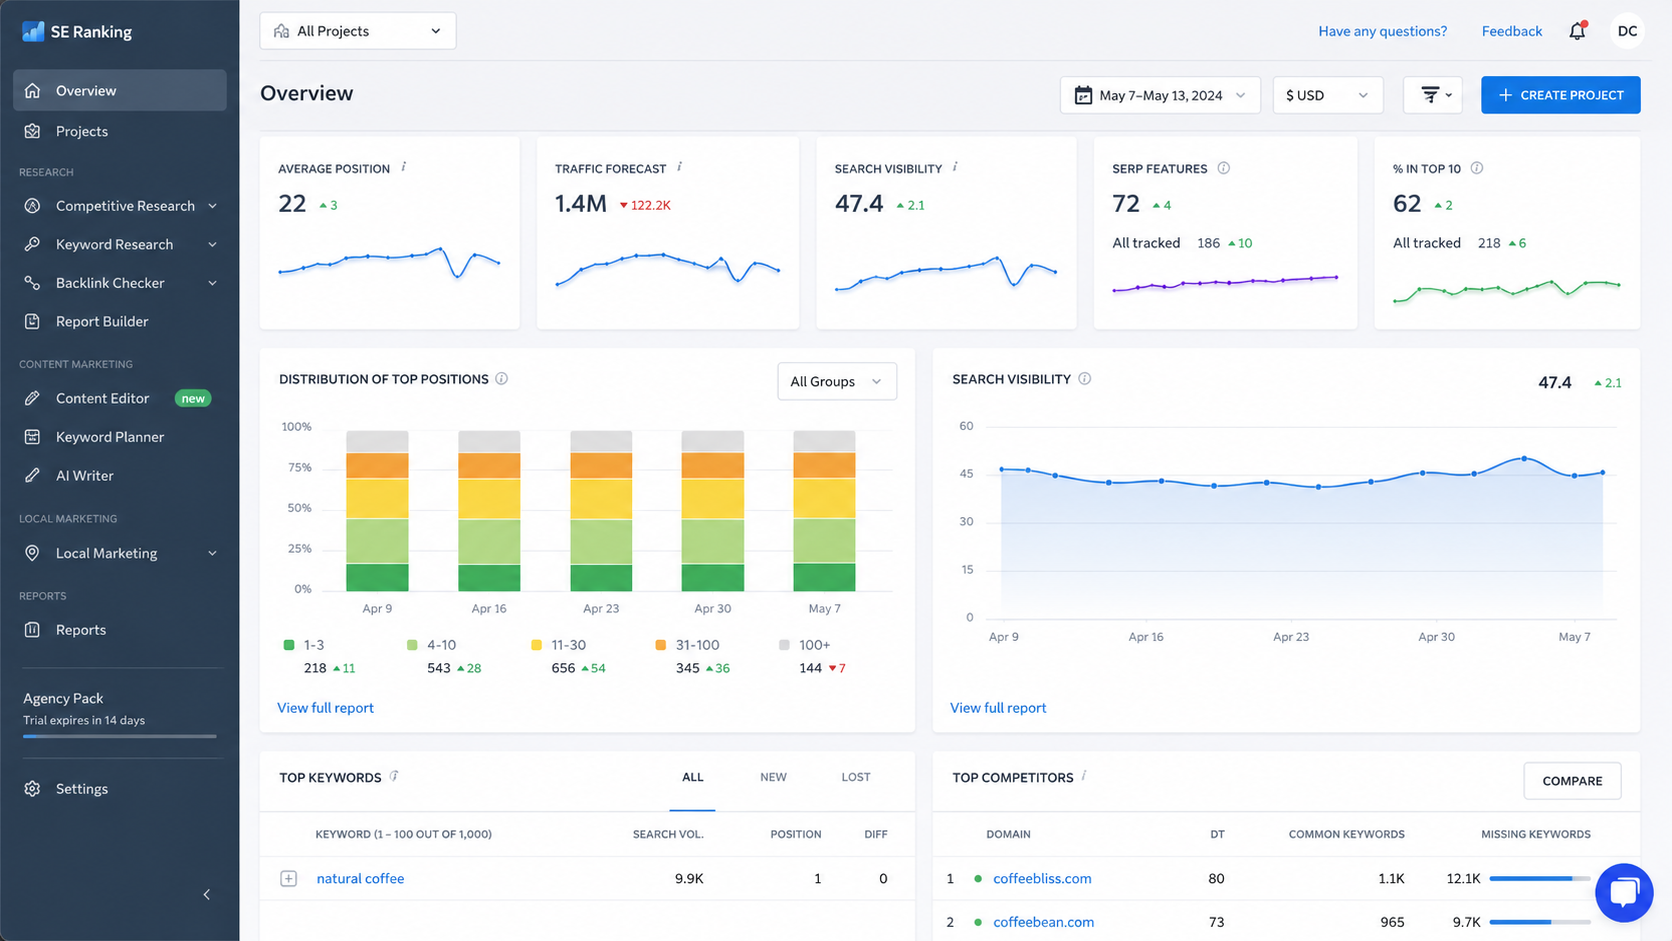Click the May 7 stacked bar

point(824,511)
